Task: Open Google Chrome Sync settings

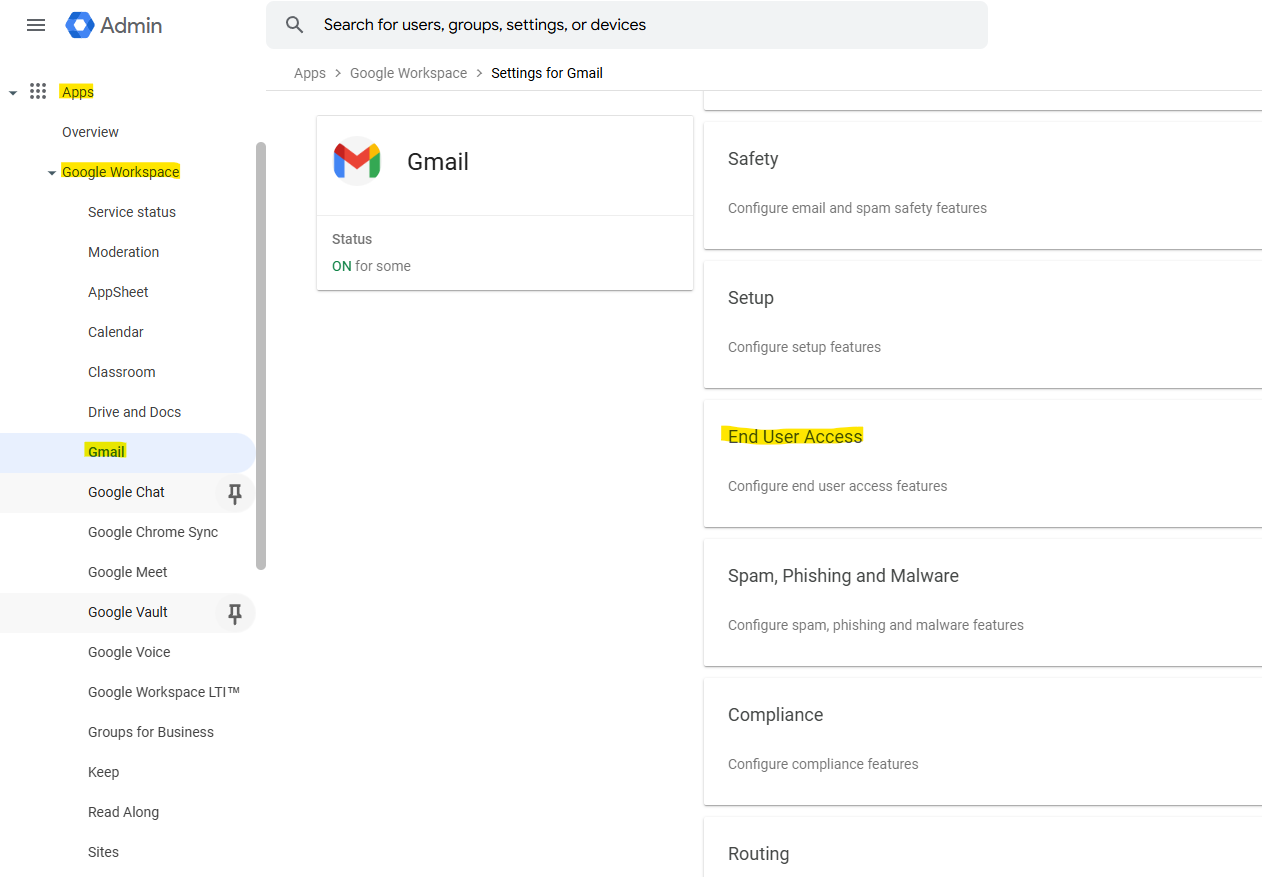Action: 153,532
